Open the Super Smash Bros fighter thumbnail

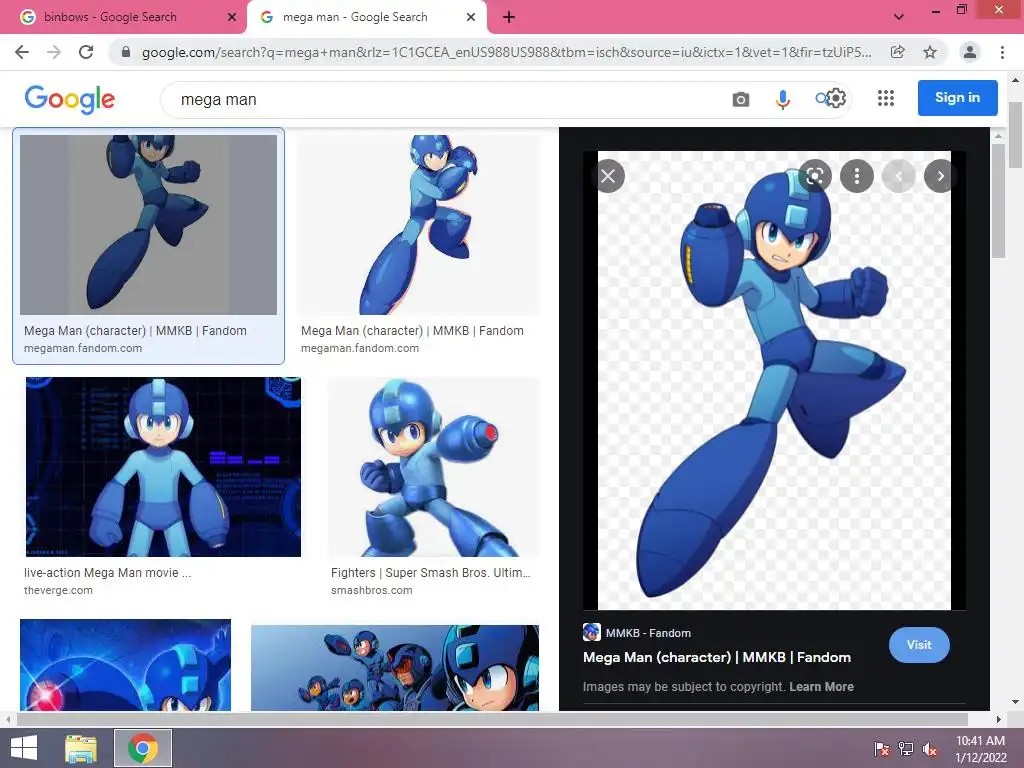coord(434,467)
